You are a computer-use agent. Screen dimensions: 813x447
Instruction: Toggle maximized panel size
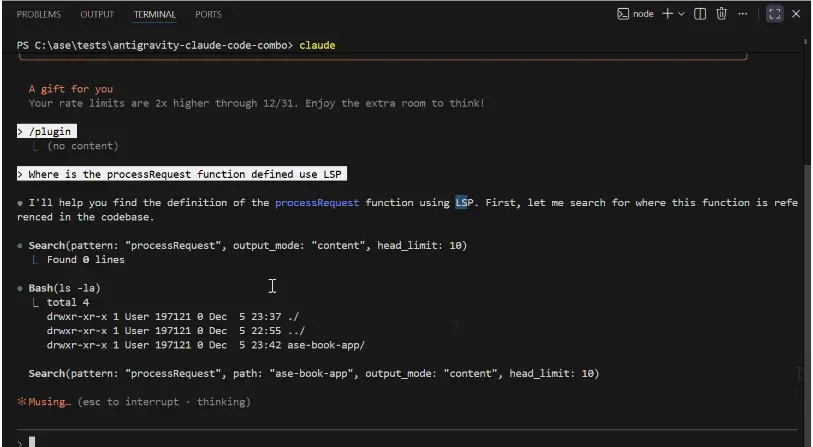point(774,14)
